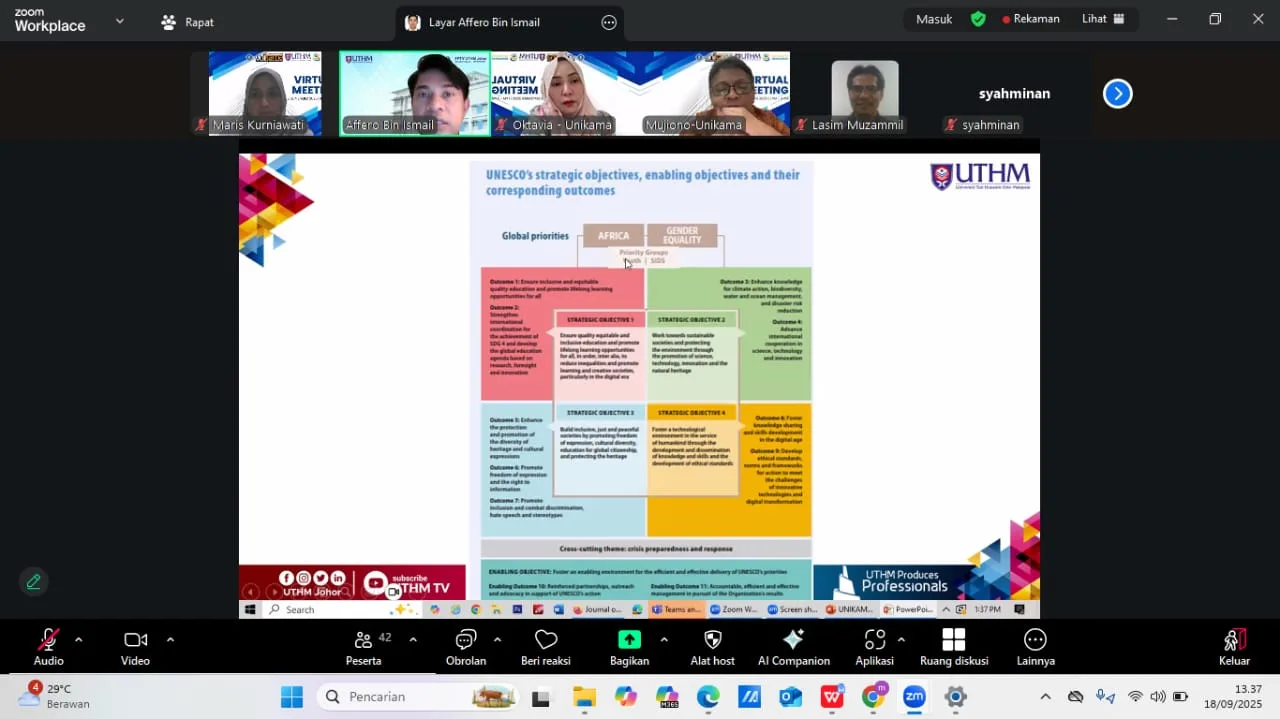This screenshot has width=1280, height=719.
Task: Click the volume speaker tray icon
Action: click(x=1158, y=697)
